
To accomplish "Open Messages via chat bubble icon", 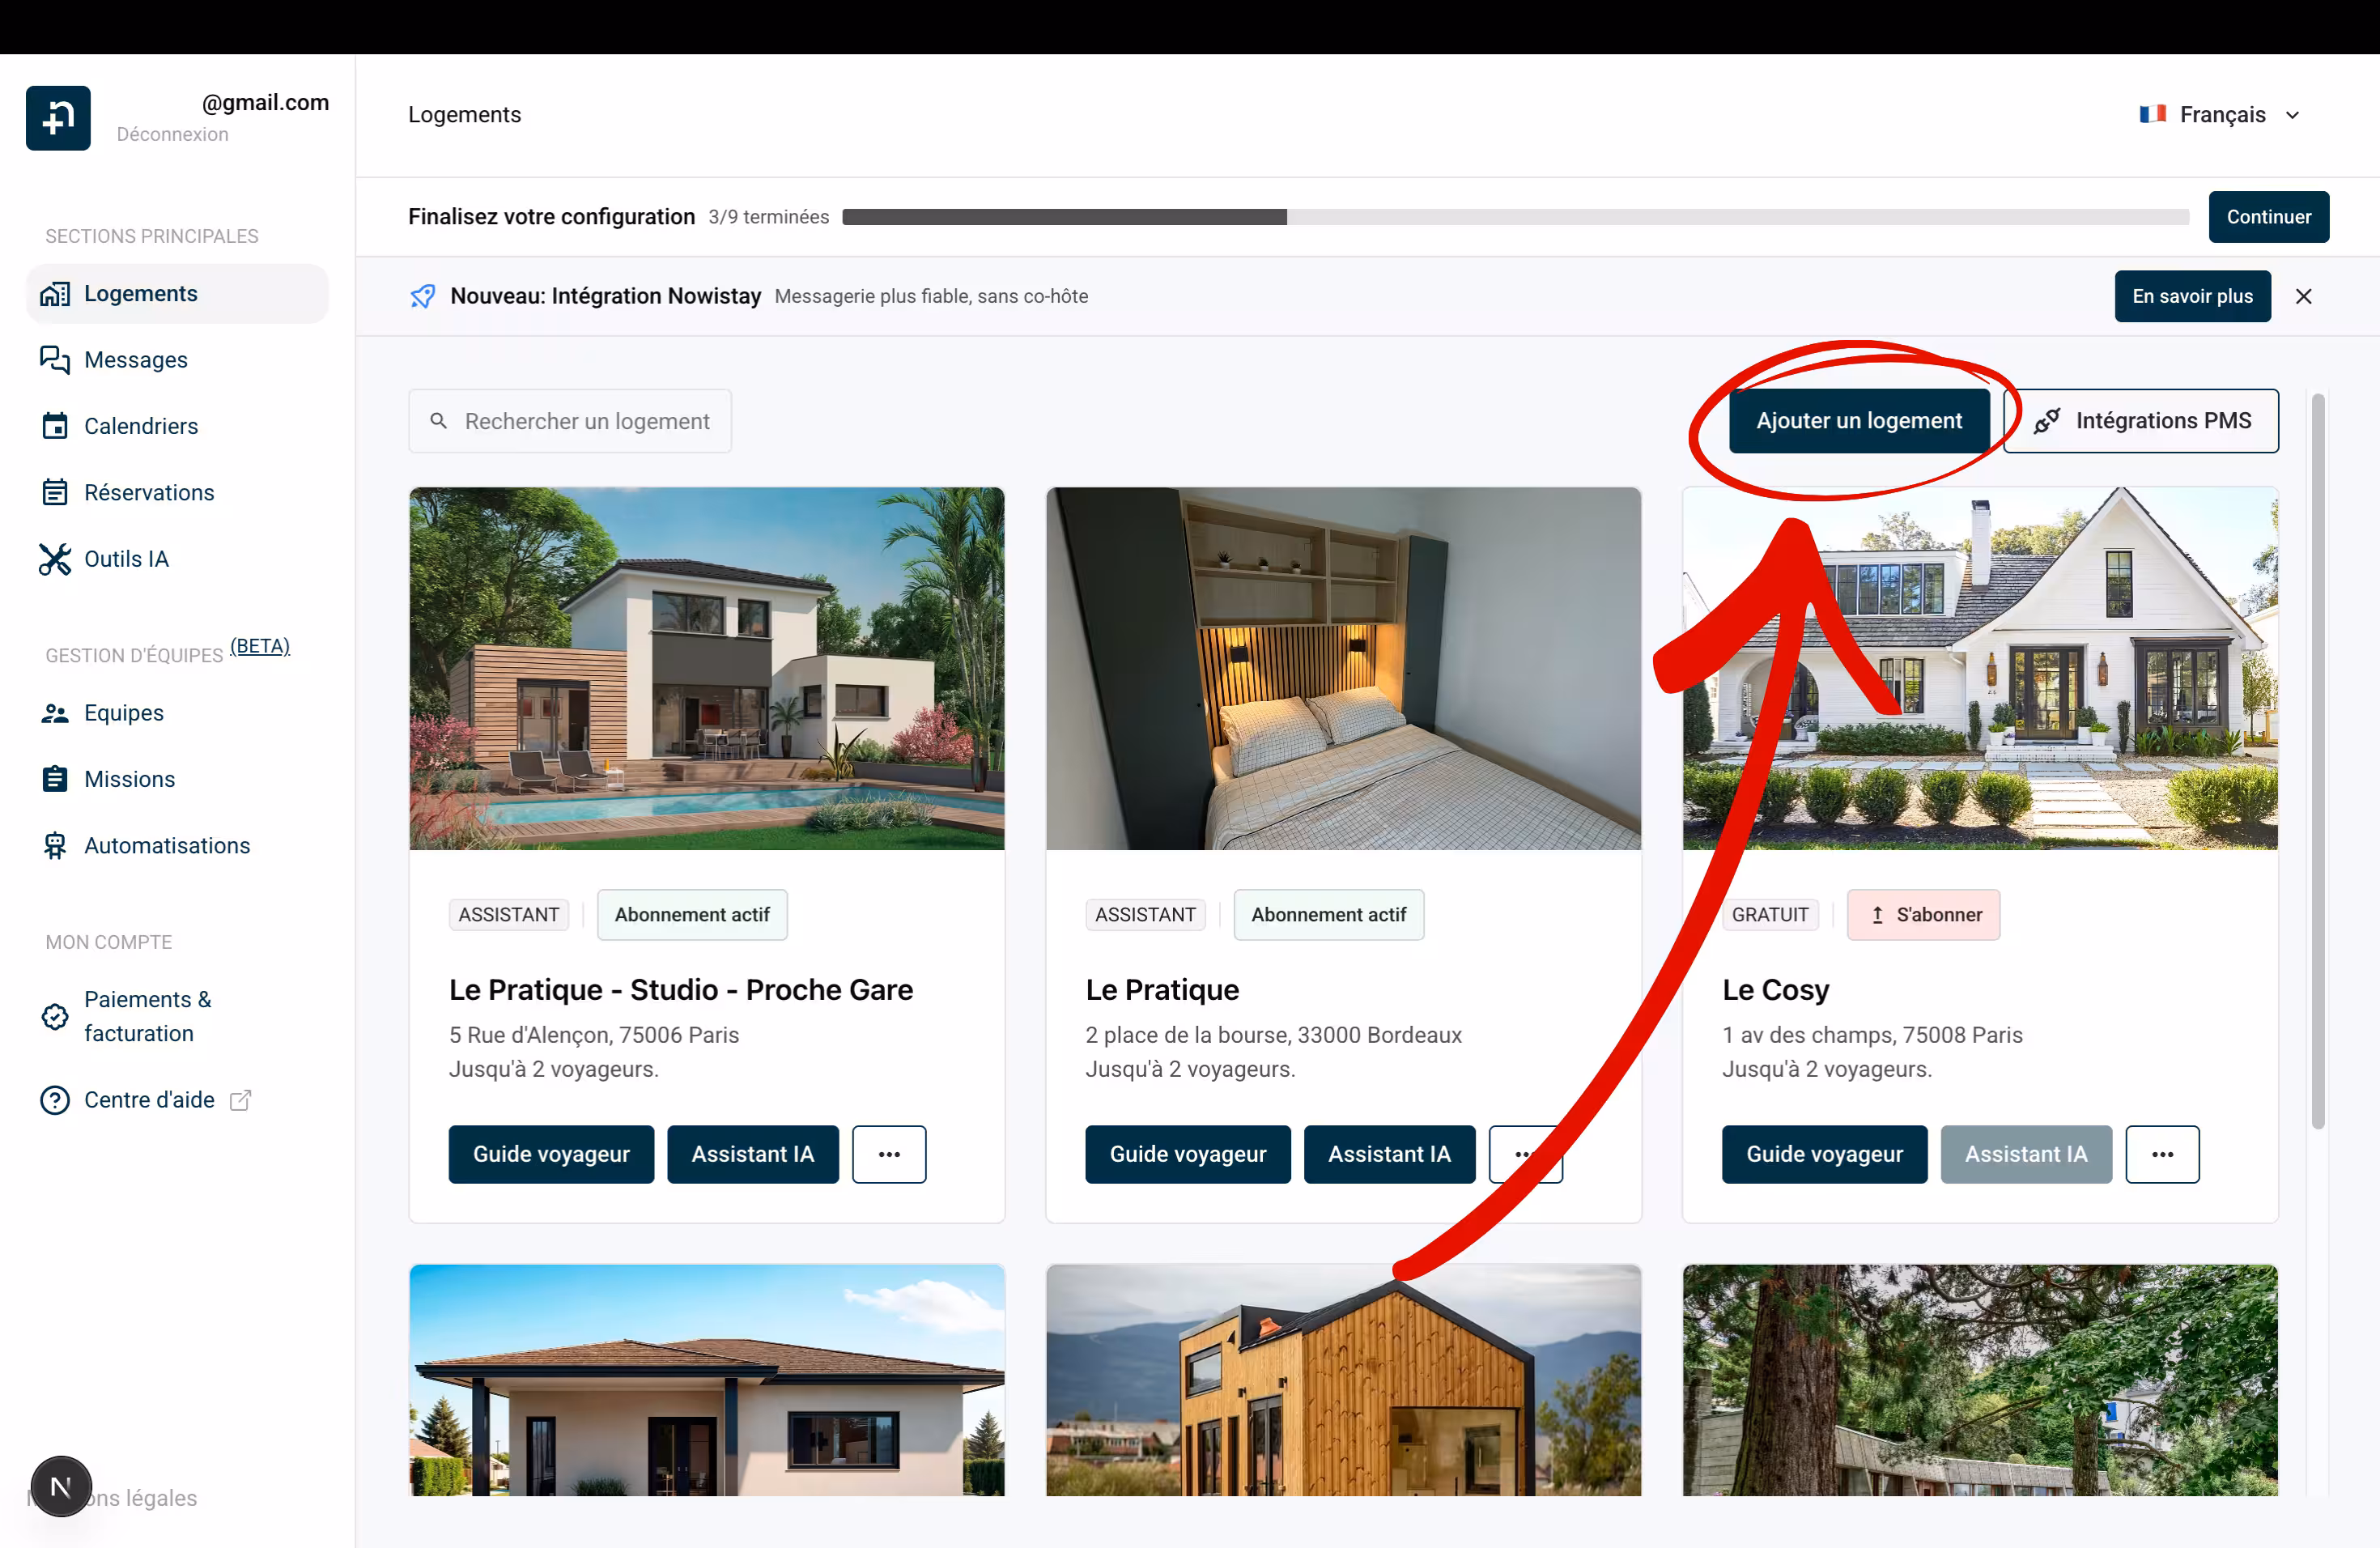I will [55, 360].
